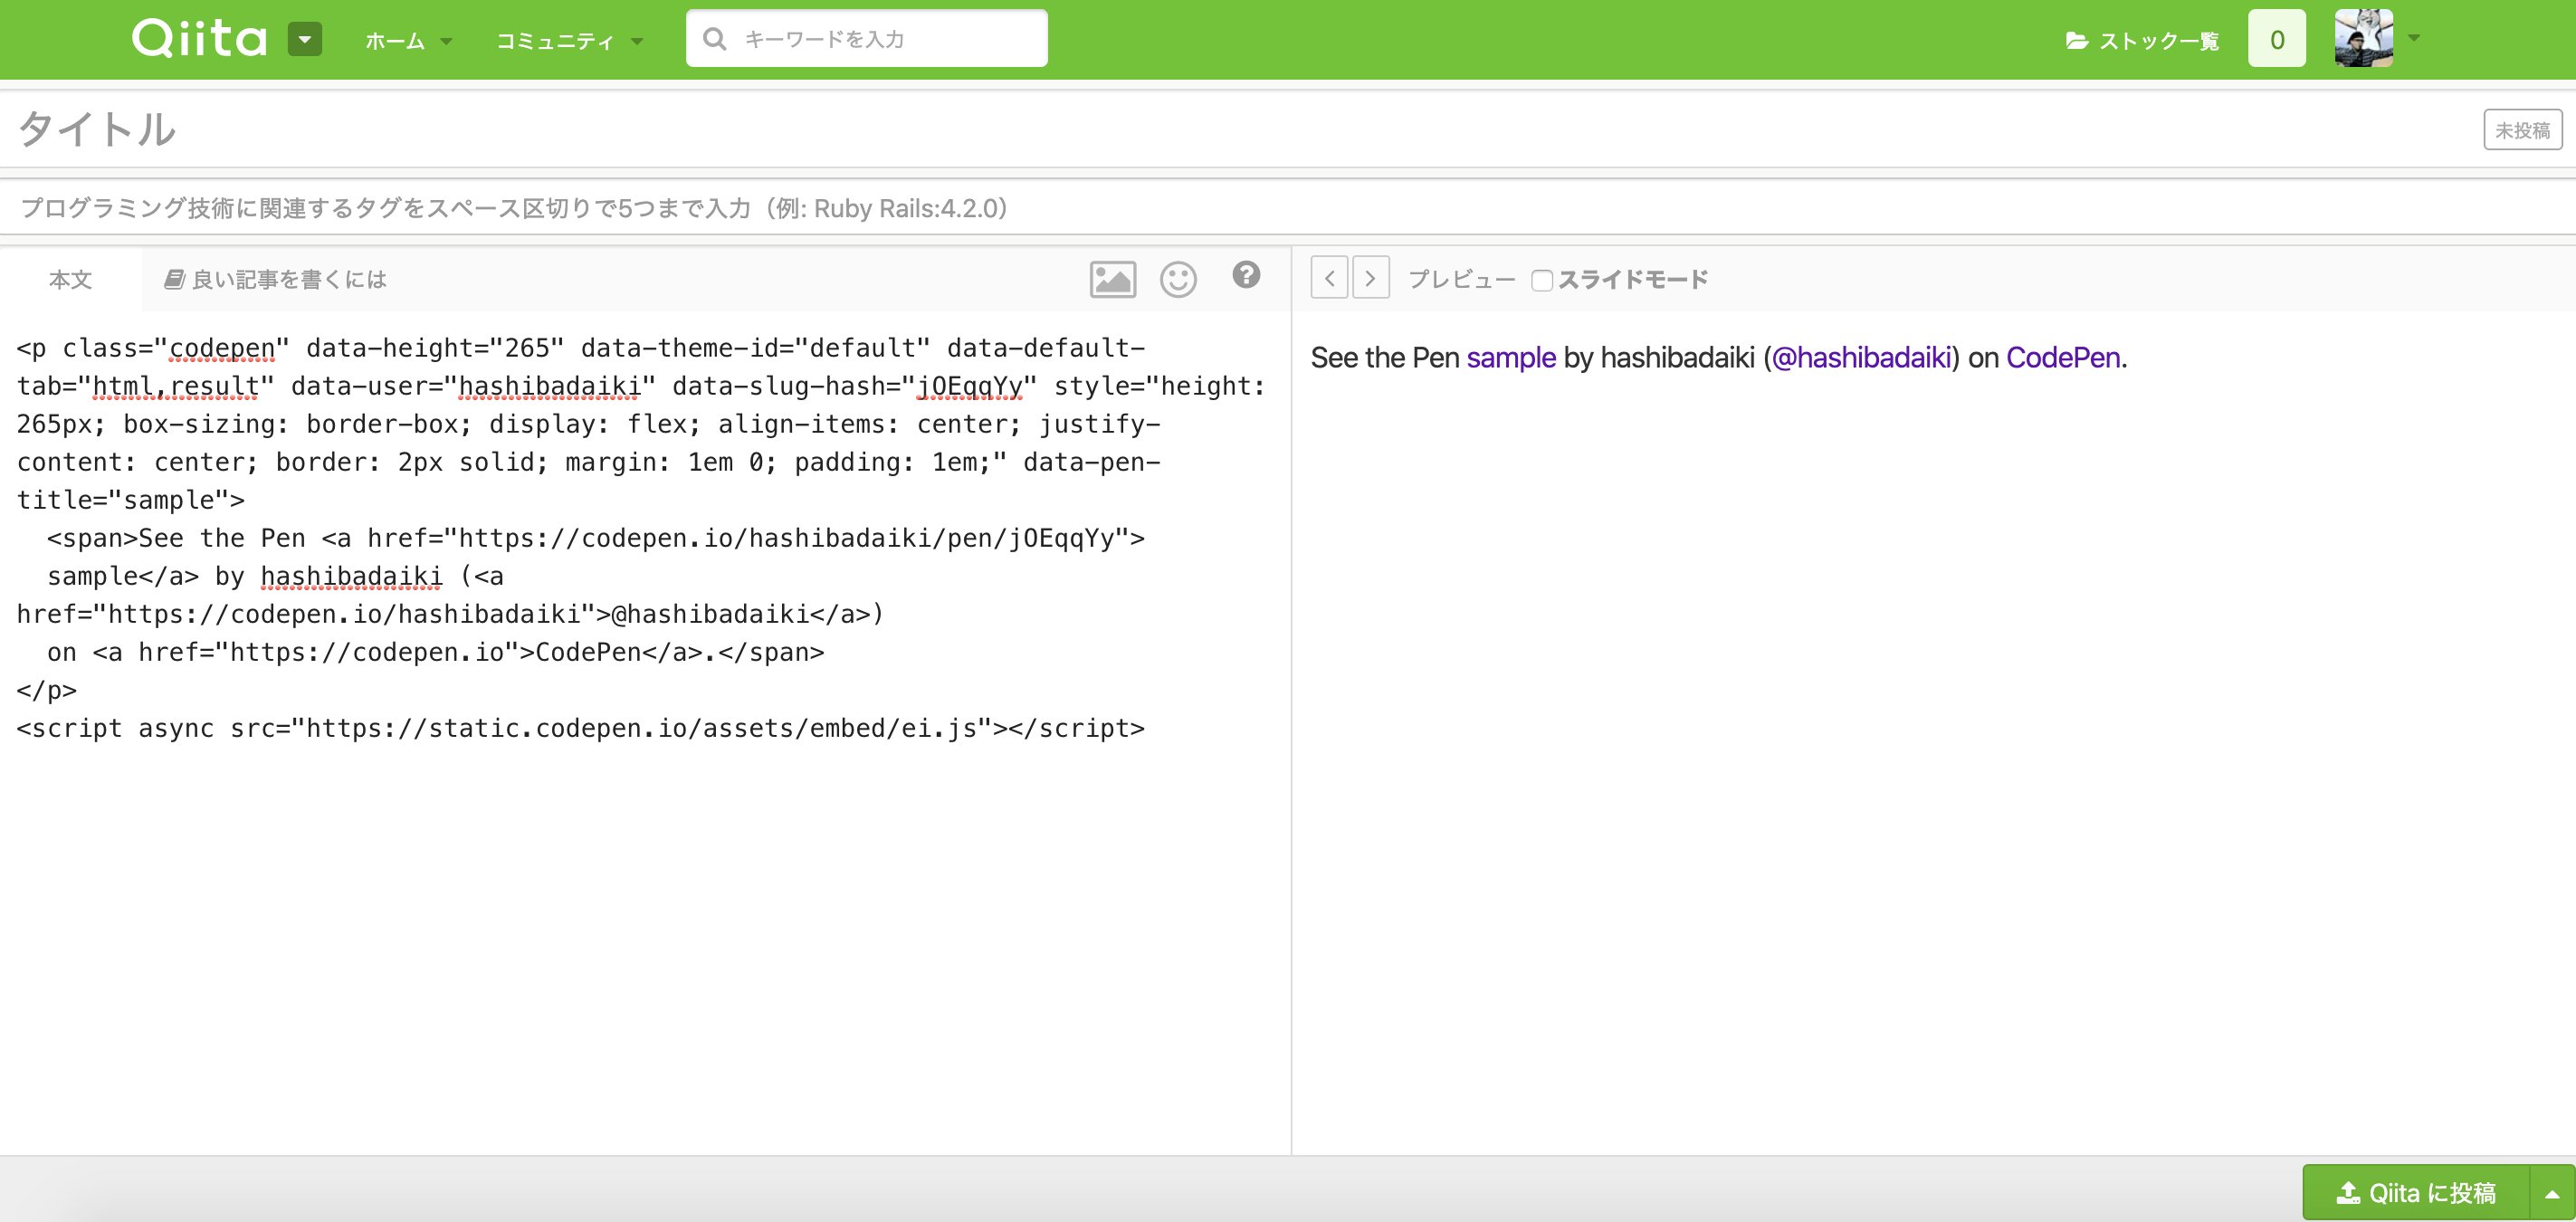The image size is (2576, 1222).
Task: Open the sample link in preview
Action: pos(1511,357)
